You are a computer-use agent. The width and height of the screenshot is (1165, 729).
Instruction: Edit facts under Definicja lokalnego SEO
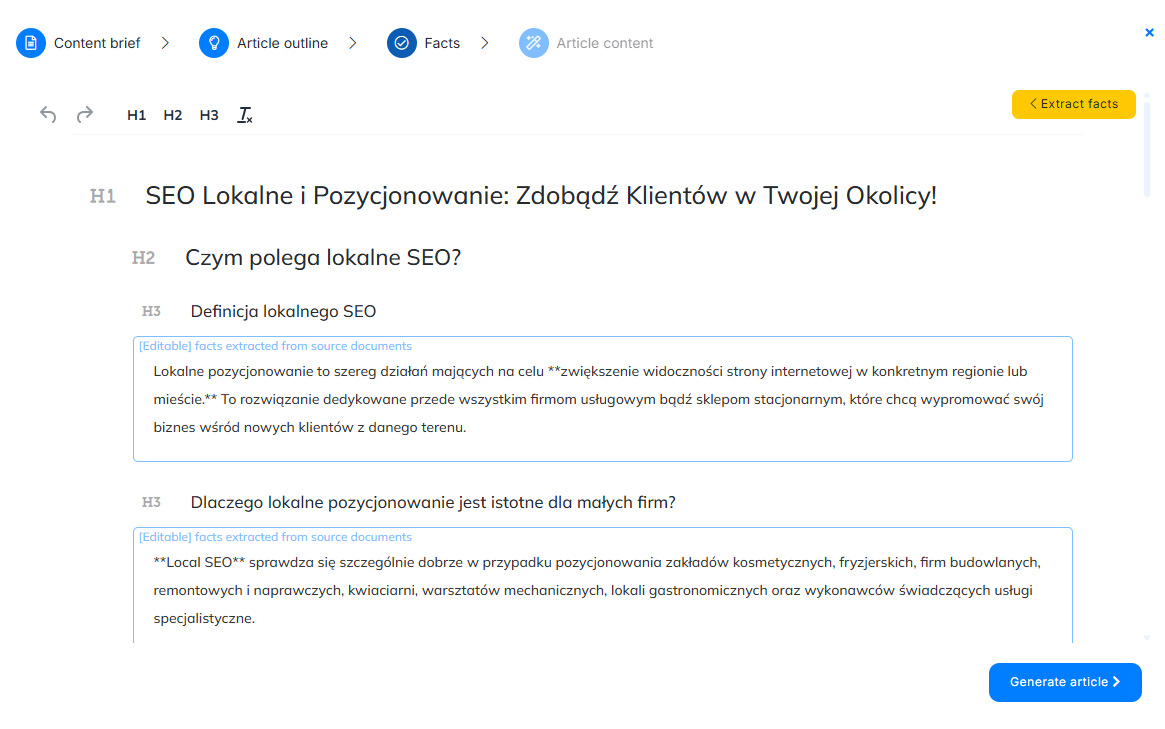(x=602, y=400)
